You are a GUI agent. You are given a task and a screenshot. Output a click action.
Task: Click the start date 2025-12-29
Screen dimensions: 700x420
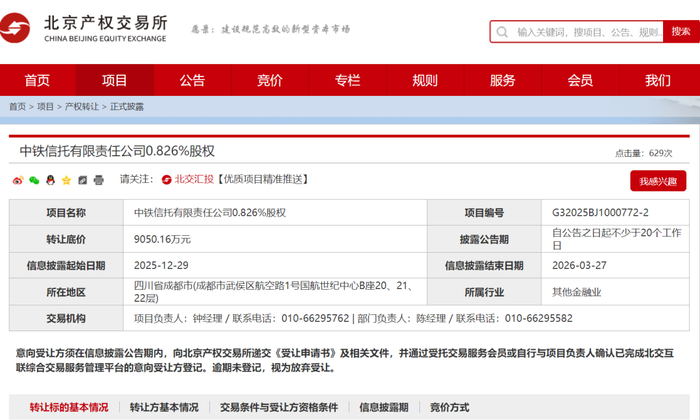(x=161, y=265)
